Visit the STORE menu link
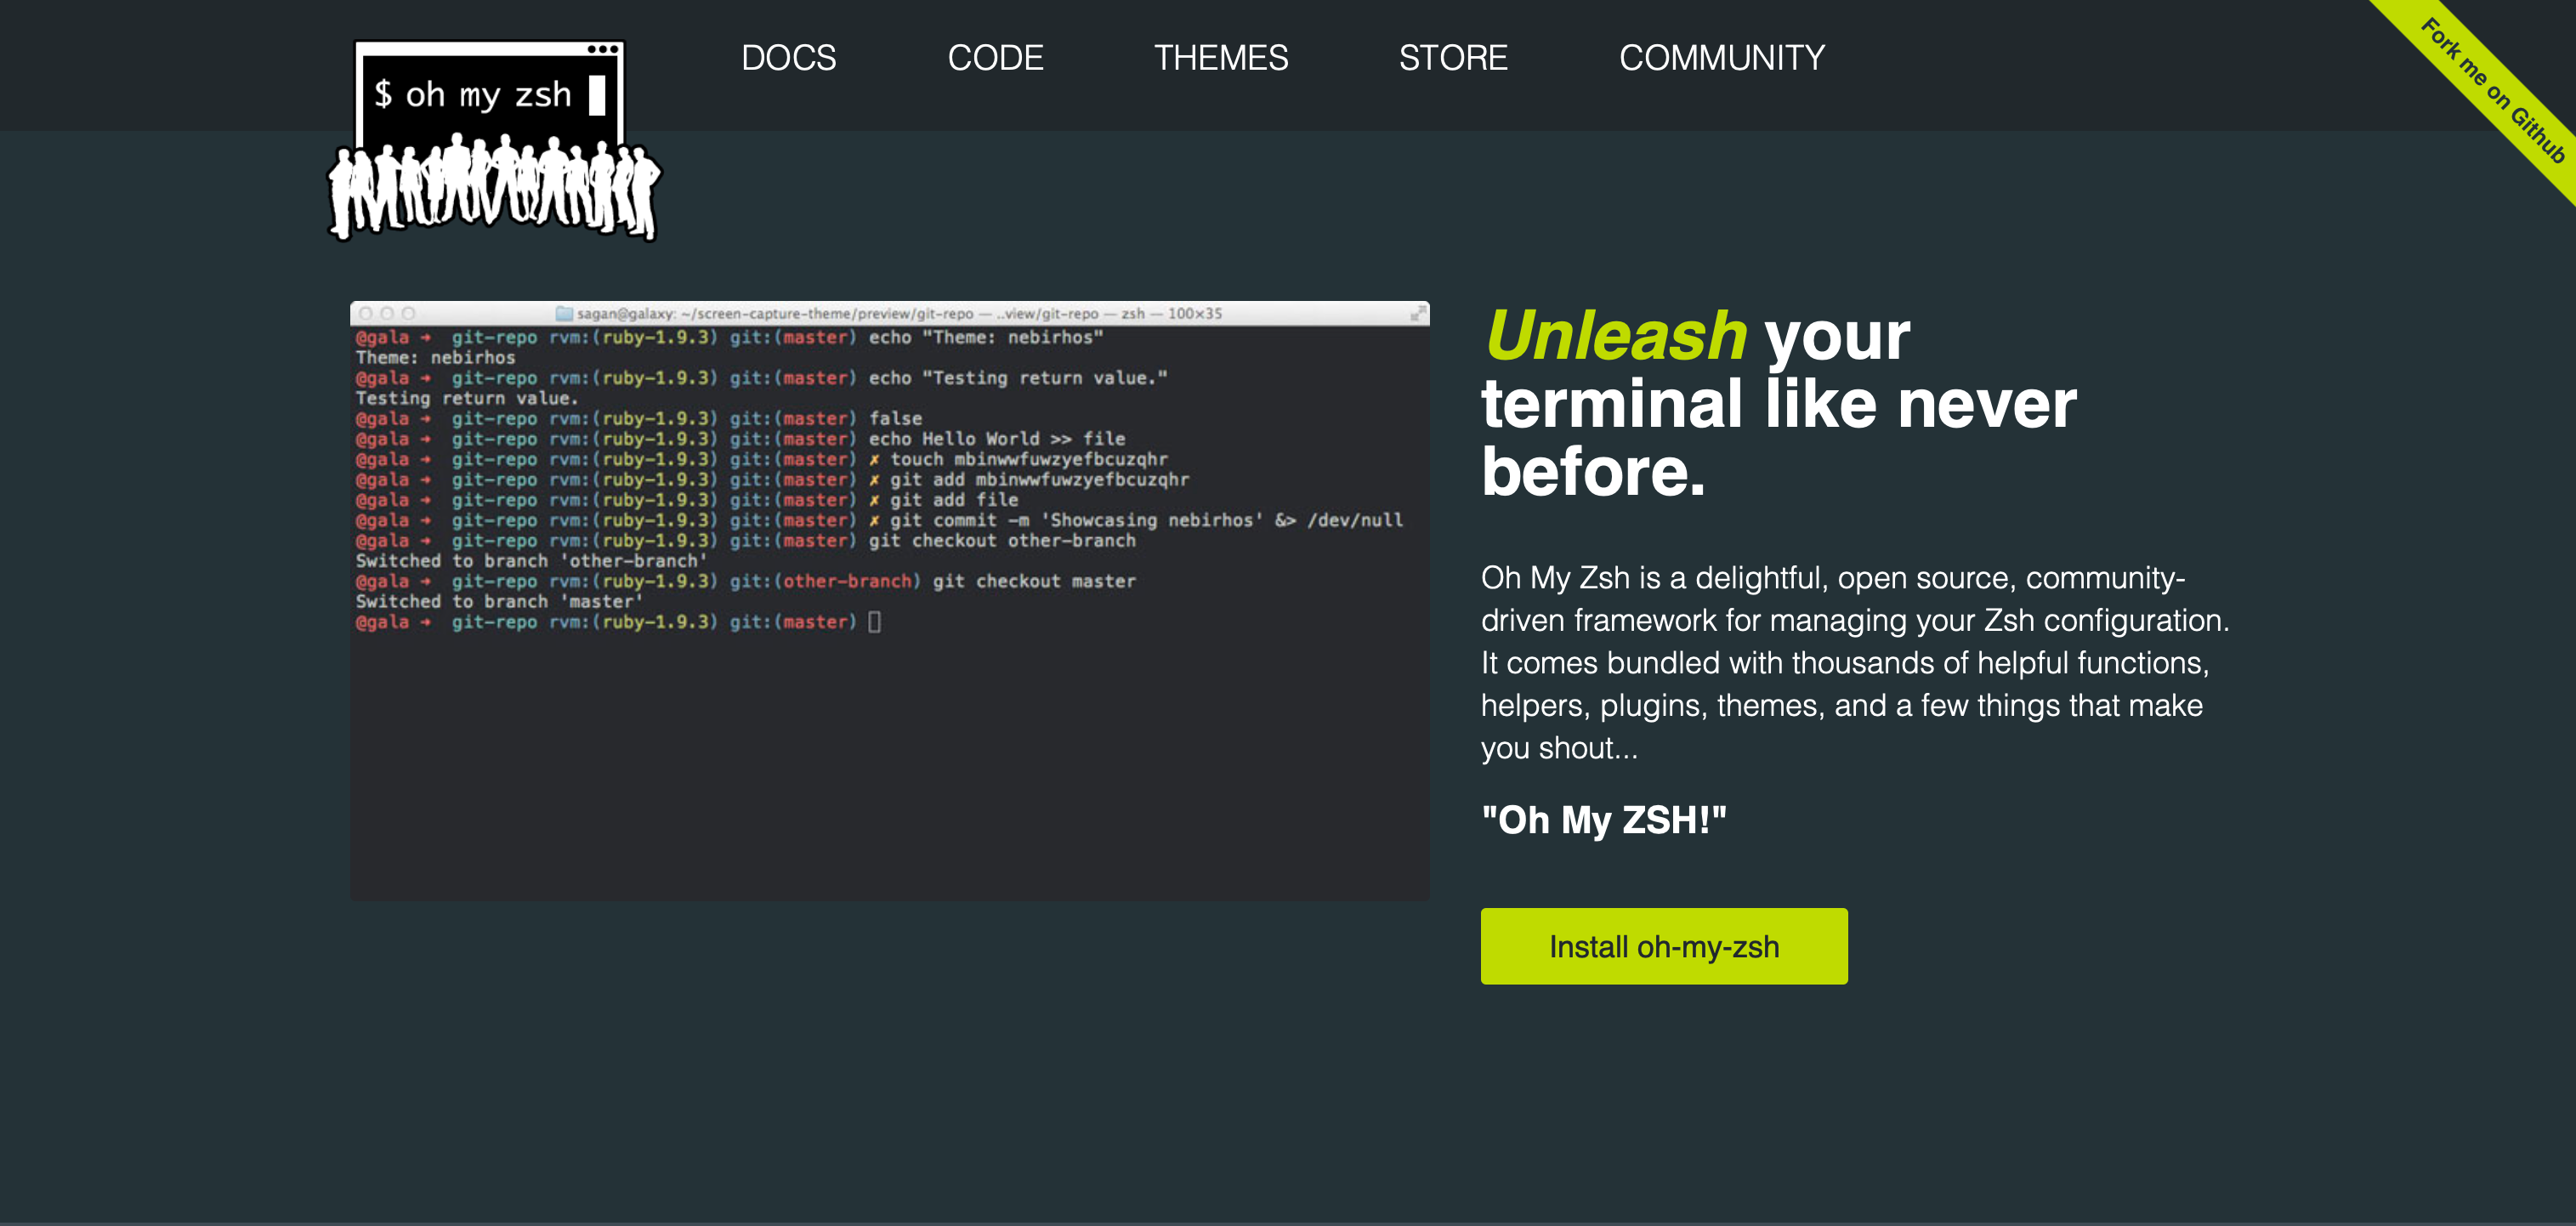Image resolution: width=2576 pixels, height=1226 pixels. pyautogui.click(x=1452, y=58)
